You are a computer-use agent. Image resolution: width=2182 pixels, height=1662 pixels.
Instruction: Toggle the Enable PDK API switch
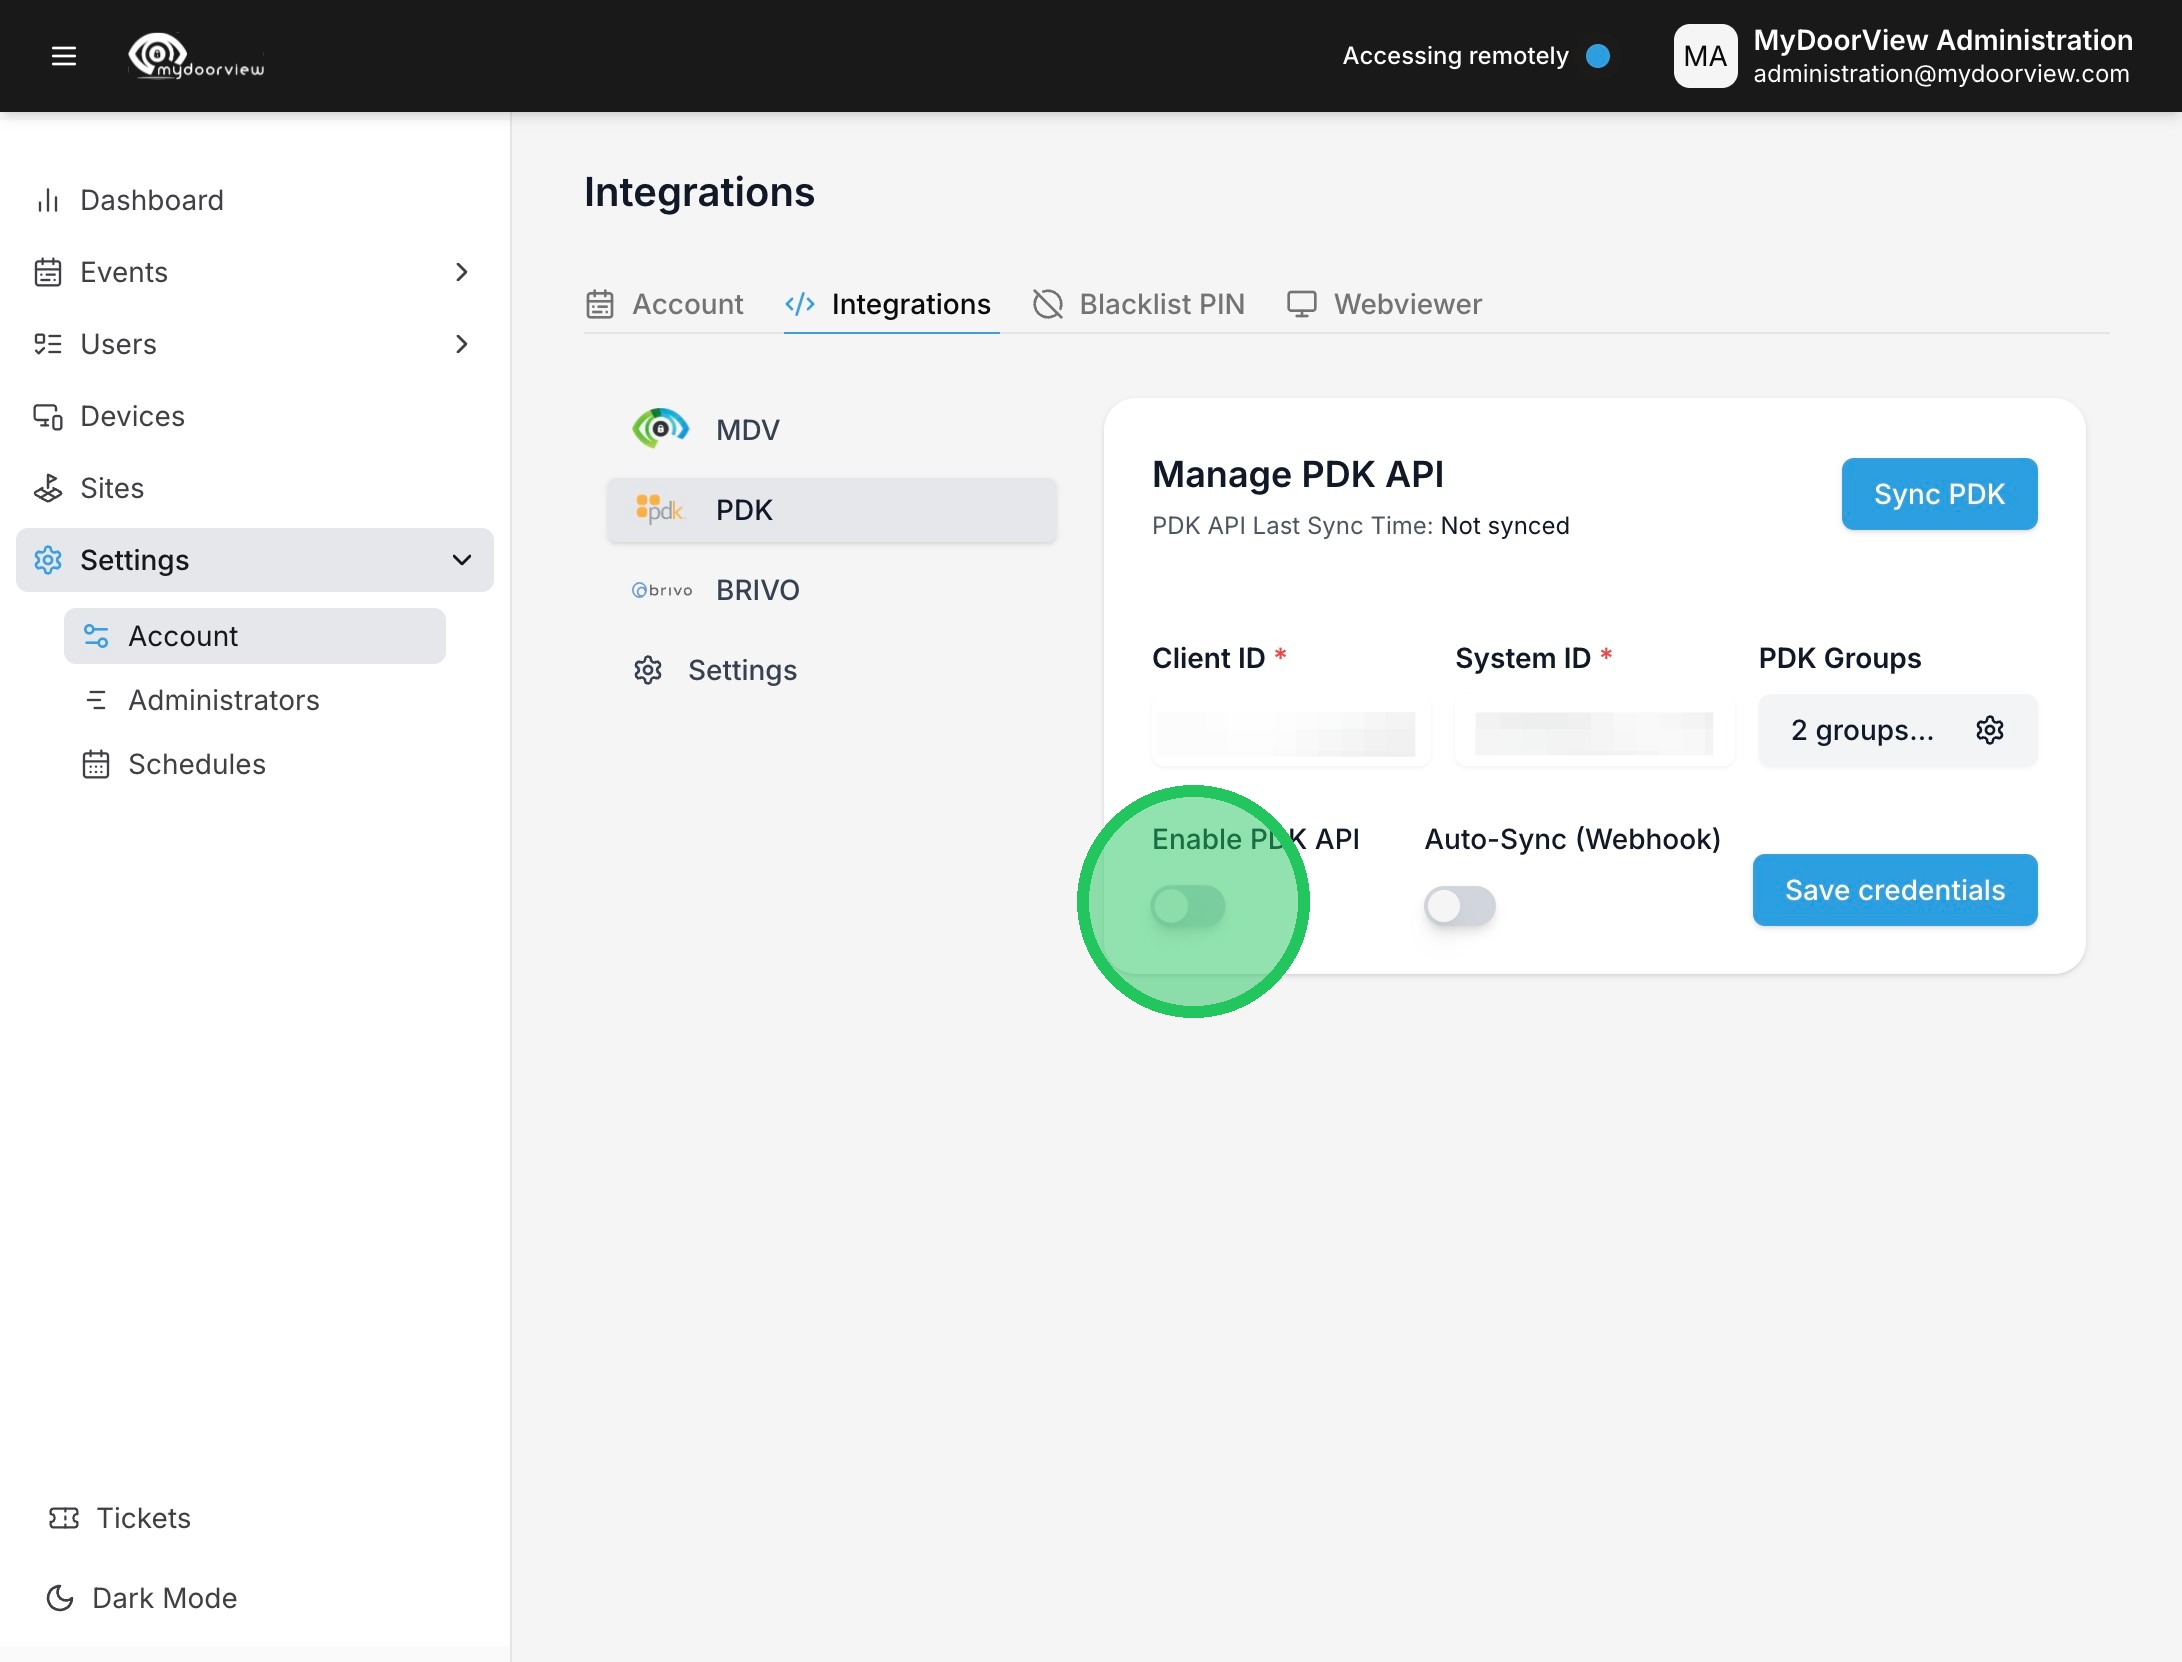coord(1188,906)
